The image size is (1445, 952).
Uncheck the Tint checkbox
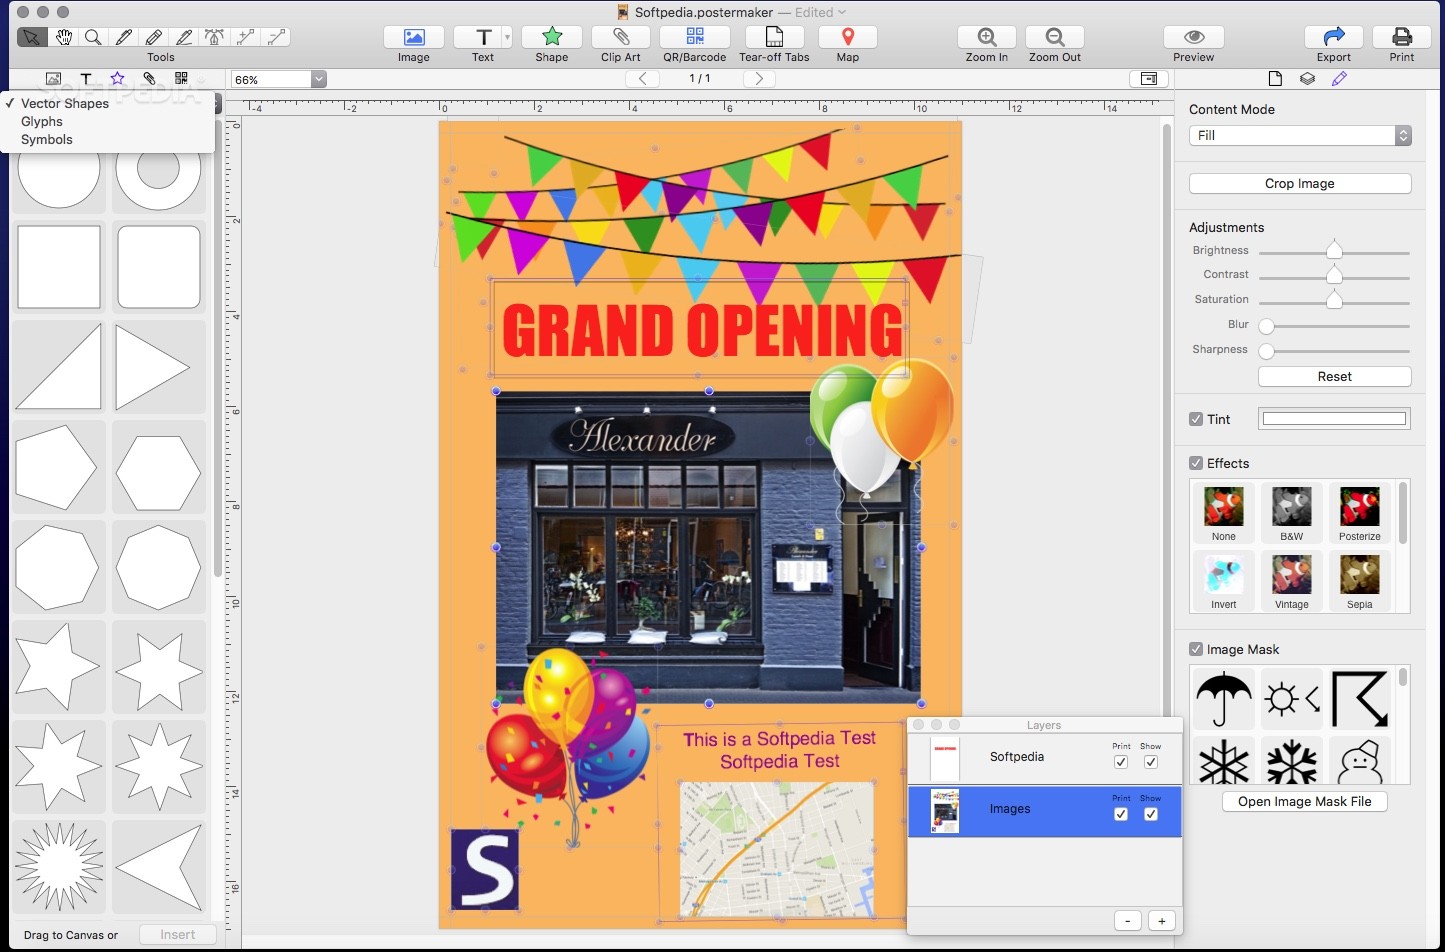click(x=1196, y=419)
